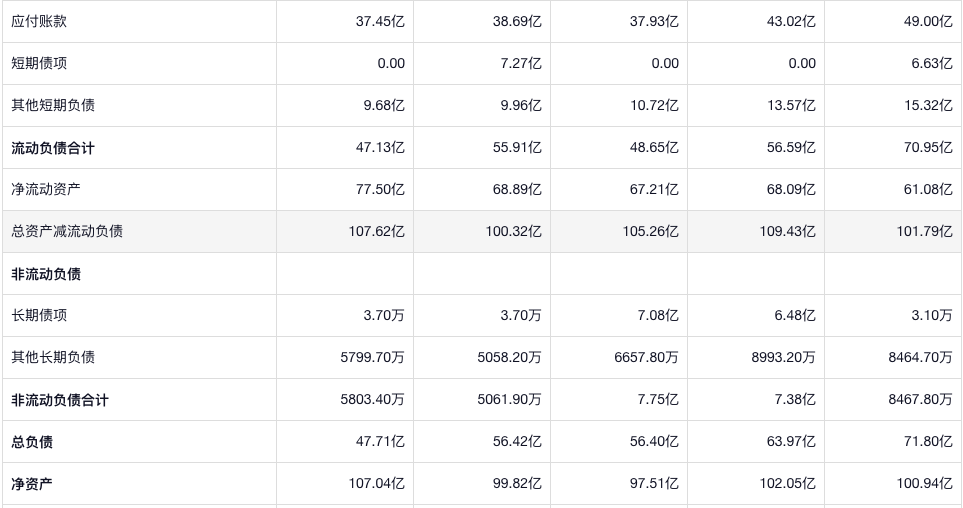963x508 pixels.
Task: Click the 7.08亿 long-term debt value
Action: (658, 315)
